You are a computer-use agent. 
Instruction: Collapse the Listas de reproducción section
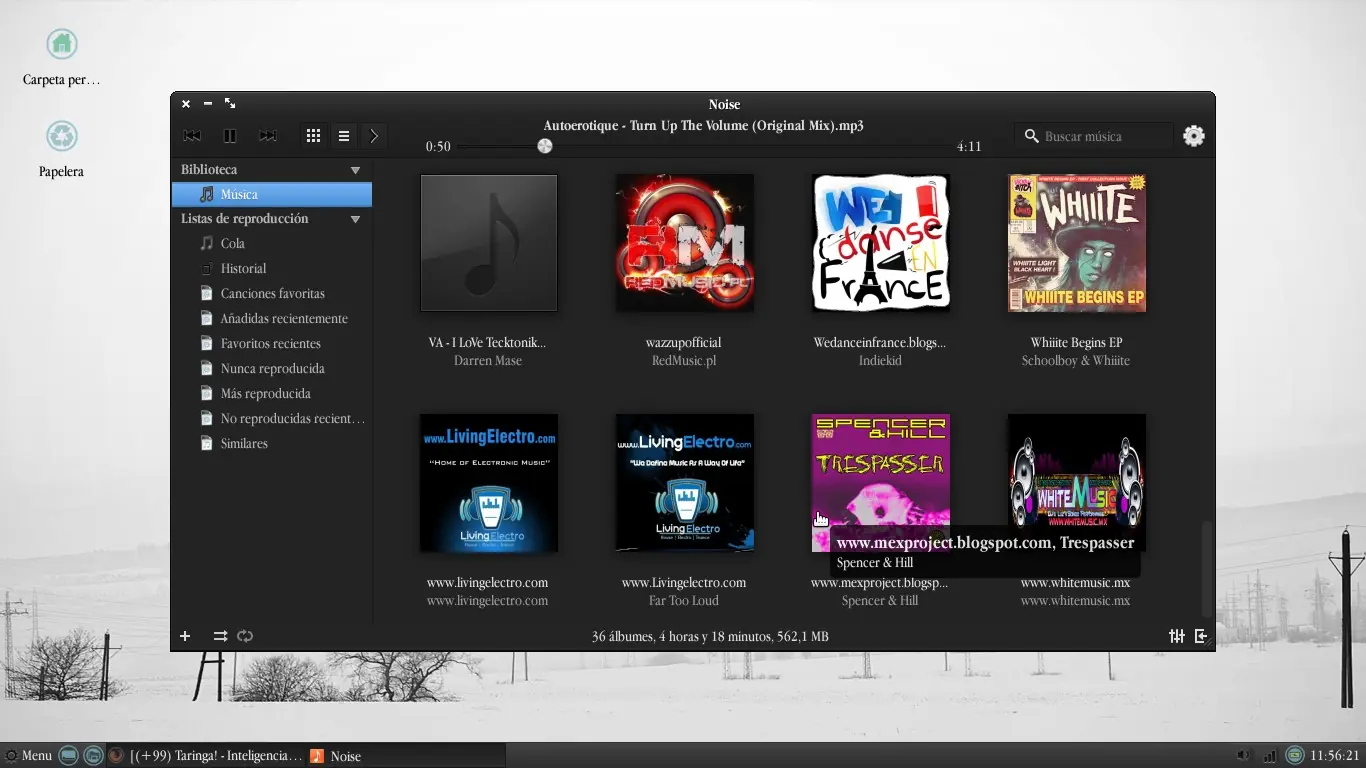355,219
